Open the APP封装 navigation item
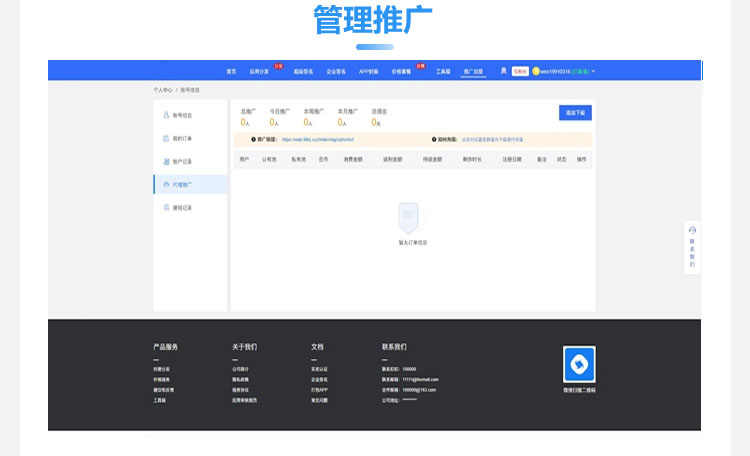 [x=369, y=71]
